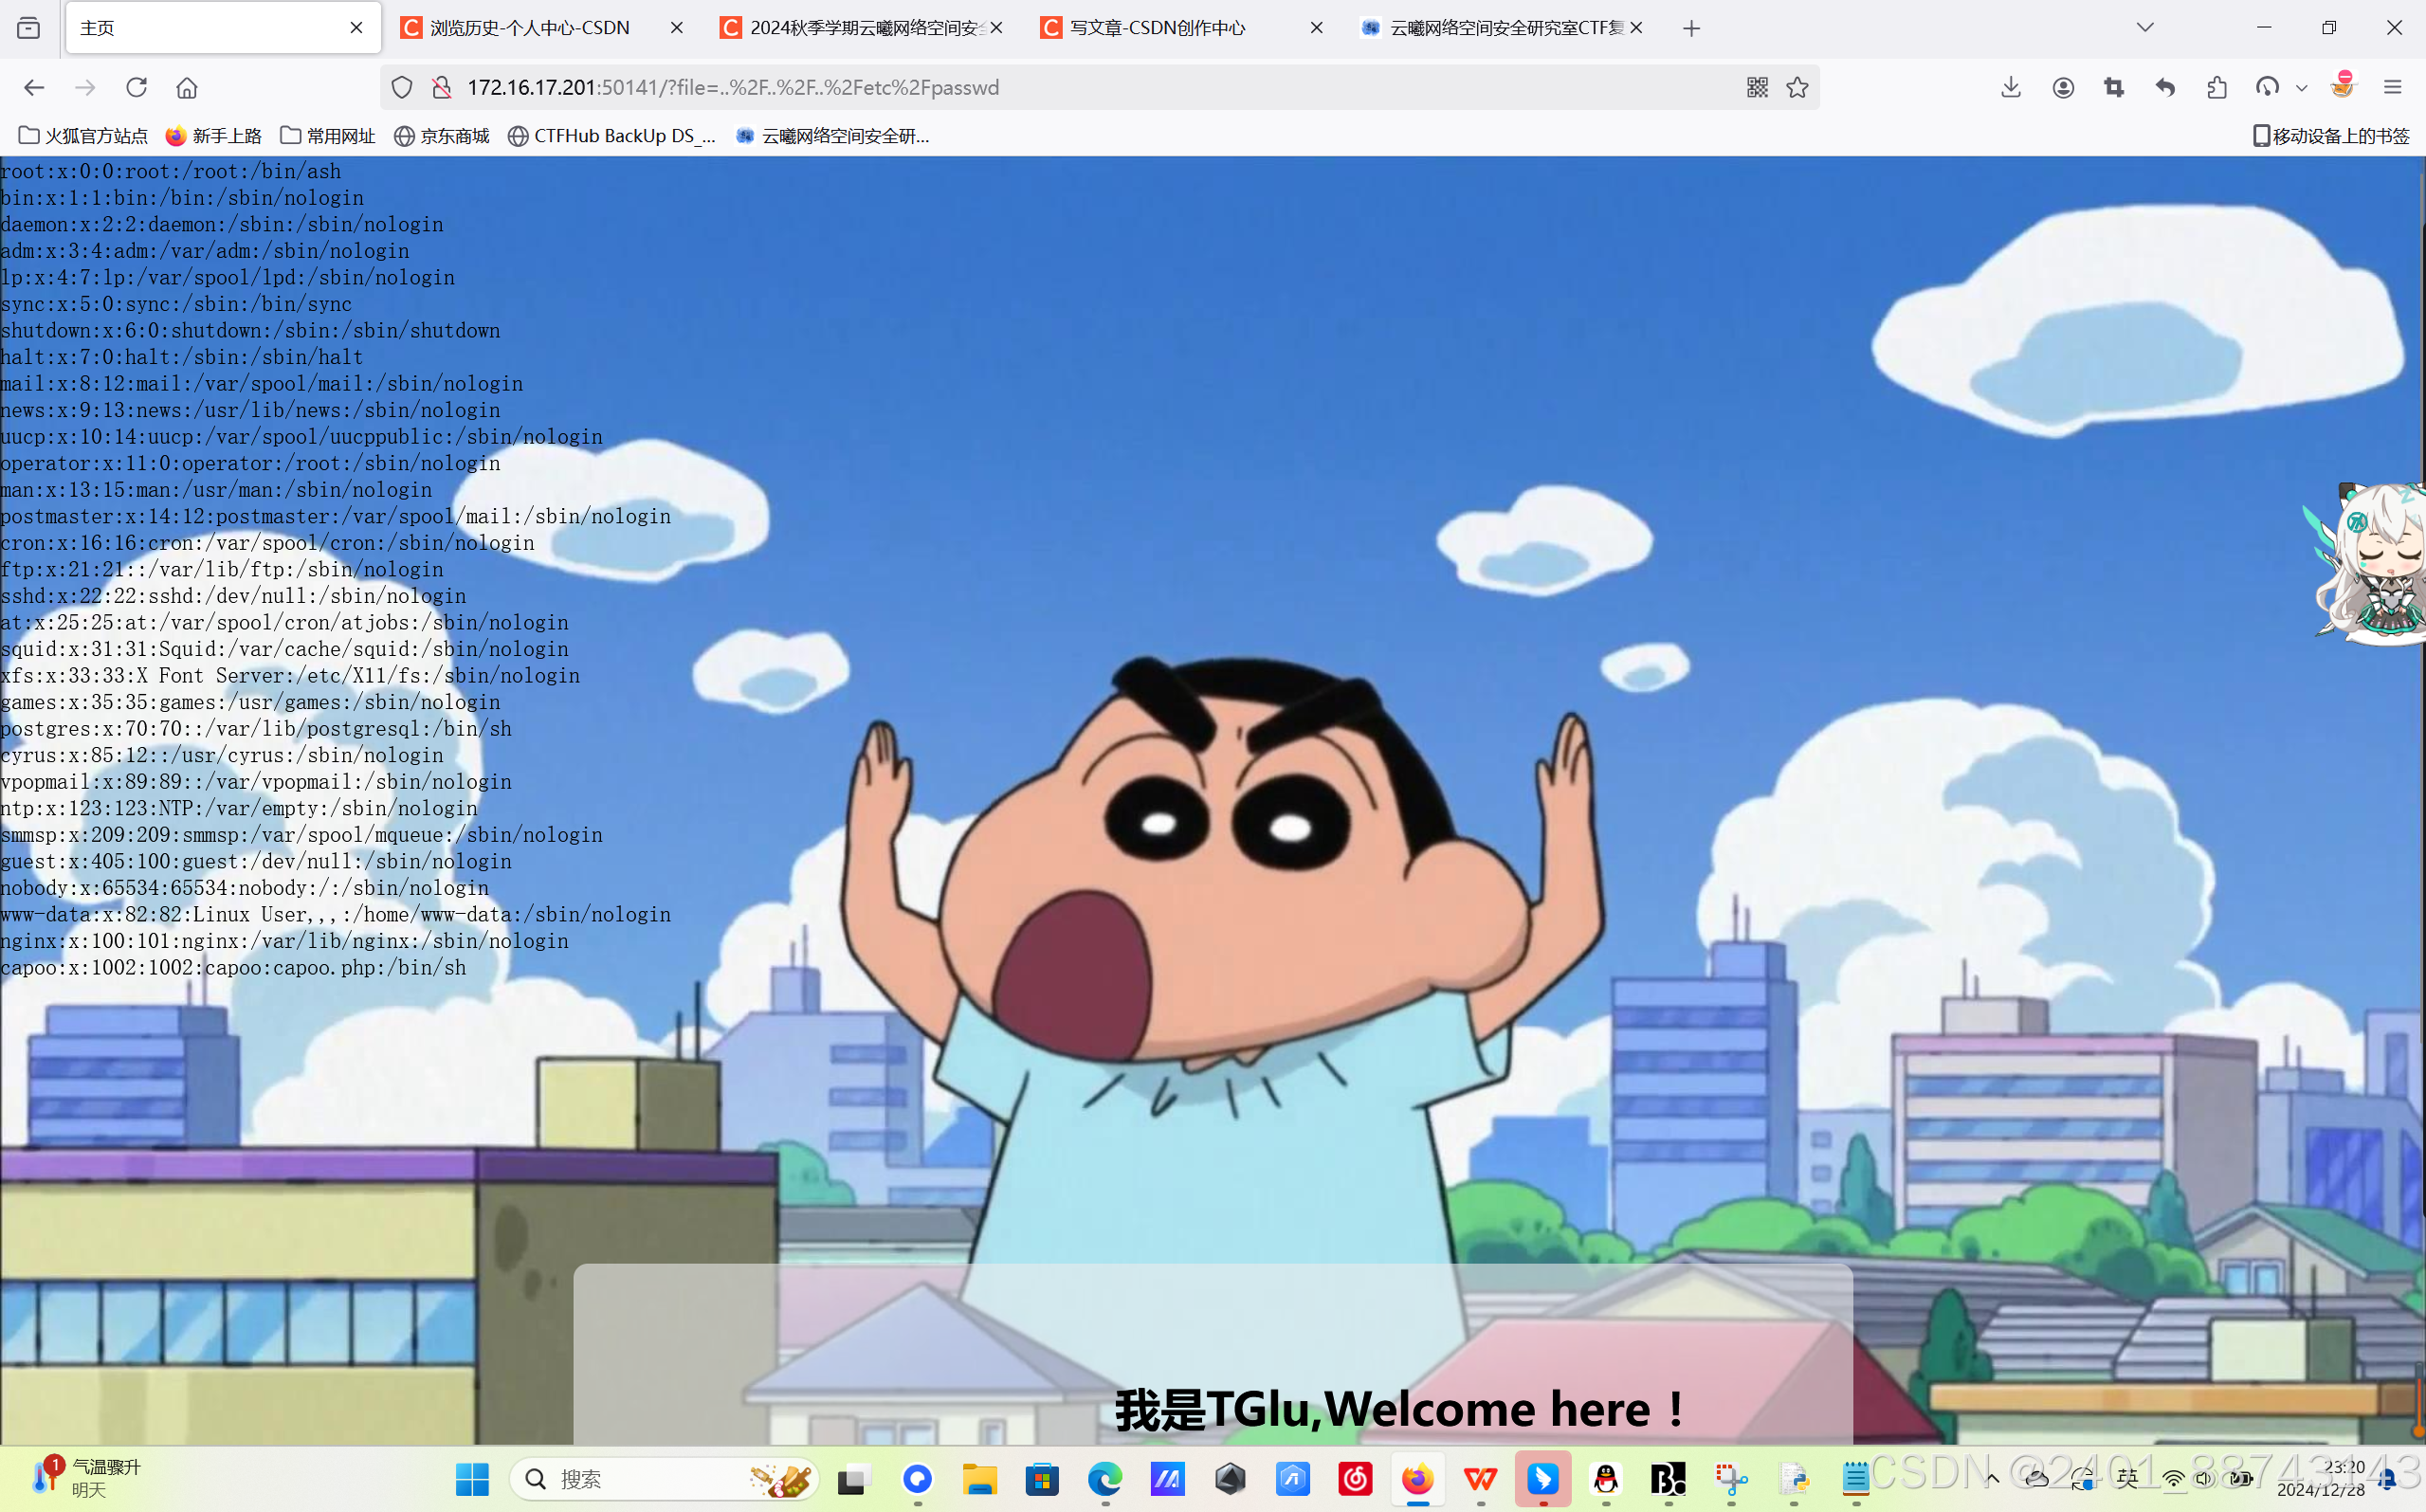Expand the system tray hidden icons
Viewport: 2426px width, 1512px height.
[x=1992, y=1479]
